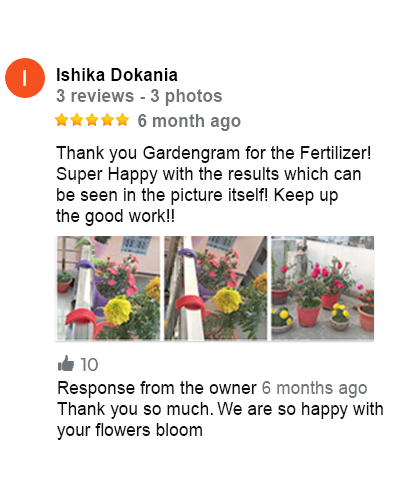This screenshot has height=500, width=400.
Task: Click the five-star rating icons
Action: pos(92,120)
